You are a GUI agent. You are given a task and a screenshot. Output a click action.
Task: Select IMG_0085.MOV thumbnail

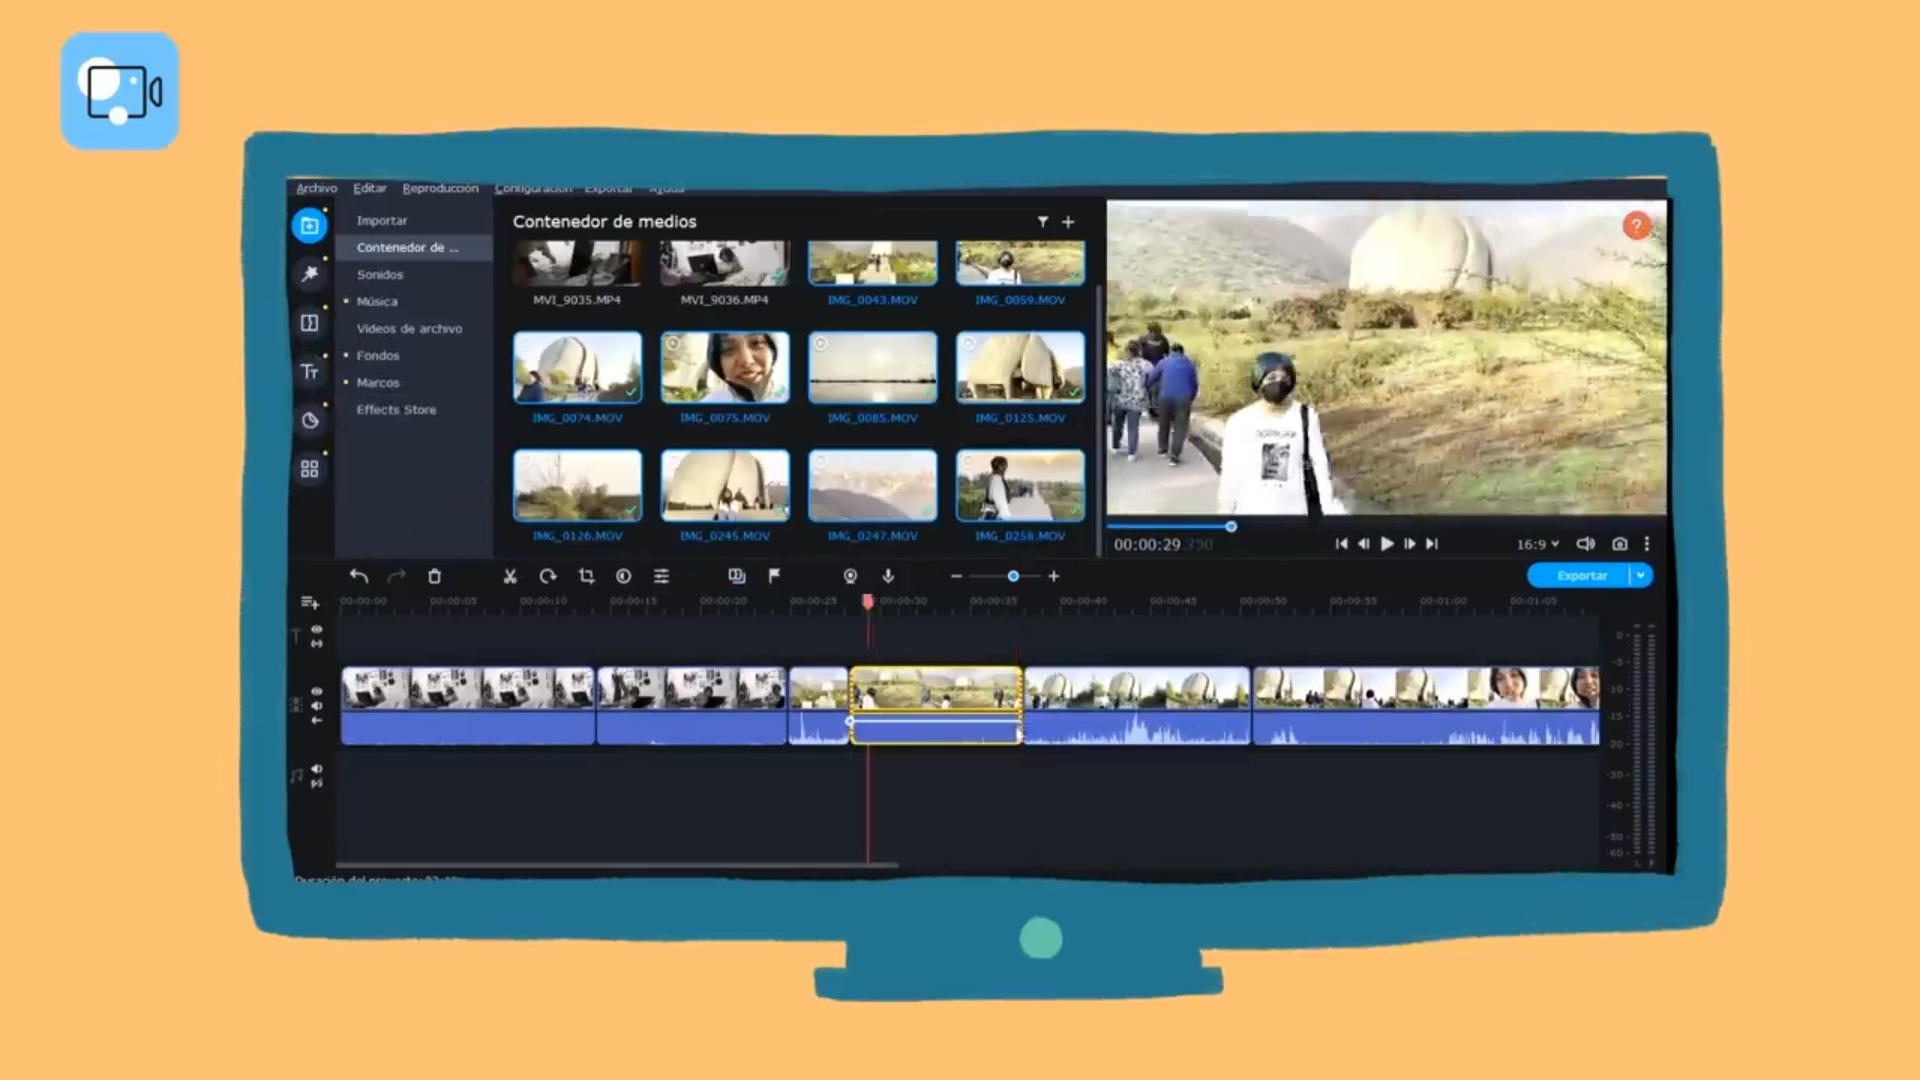[873, 368]
